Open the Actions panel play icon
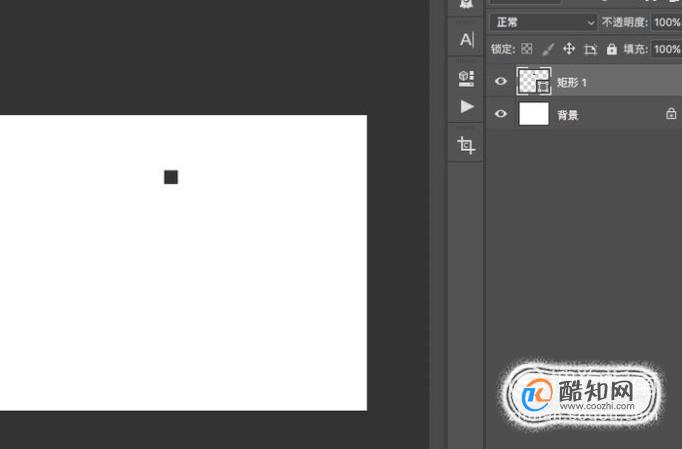This screenshot has width=682, height=449. [467, 107]
